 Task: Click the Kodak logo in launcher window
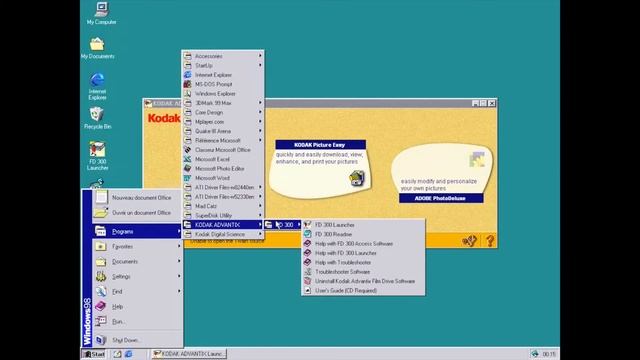[x=164, y=118]
